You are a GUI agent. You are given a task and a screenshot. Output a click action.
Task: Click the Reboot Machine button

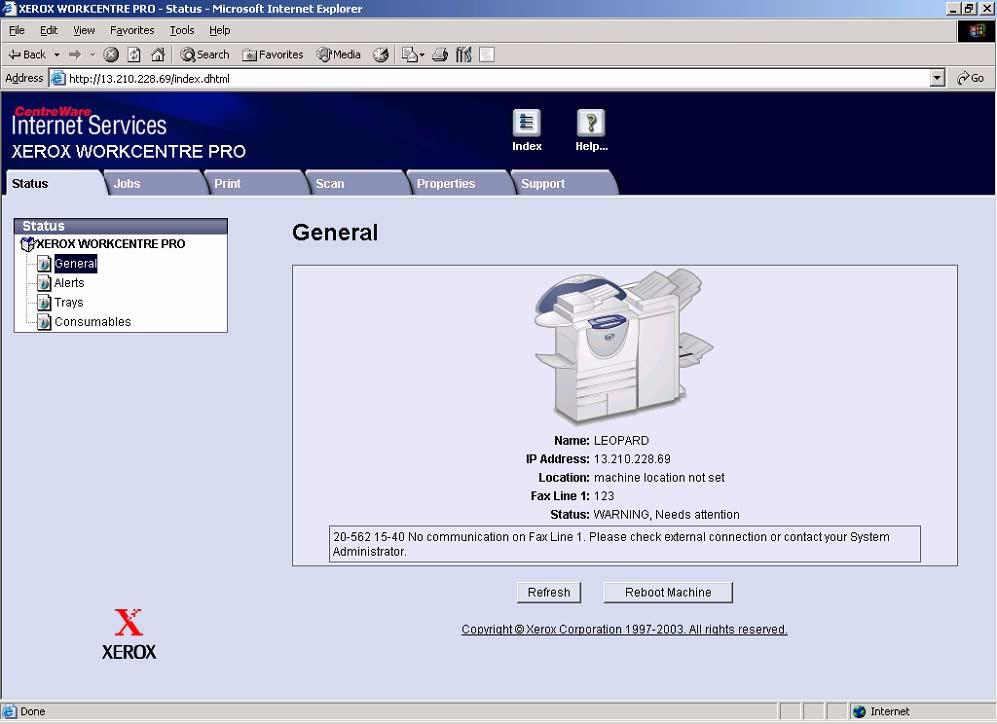(668, 592)
